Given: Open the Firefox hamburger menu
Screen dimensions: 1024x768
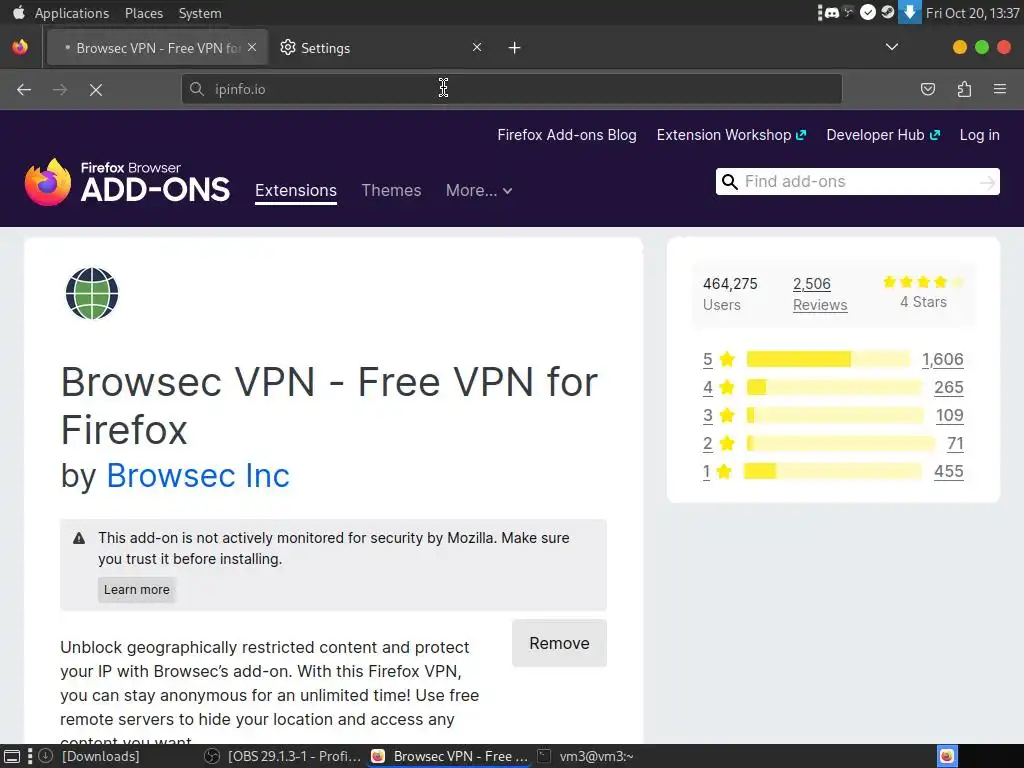Looking at the screenshot, I should coord(1000,89).
